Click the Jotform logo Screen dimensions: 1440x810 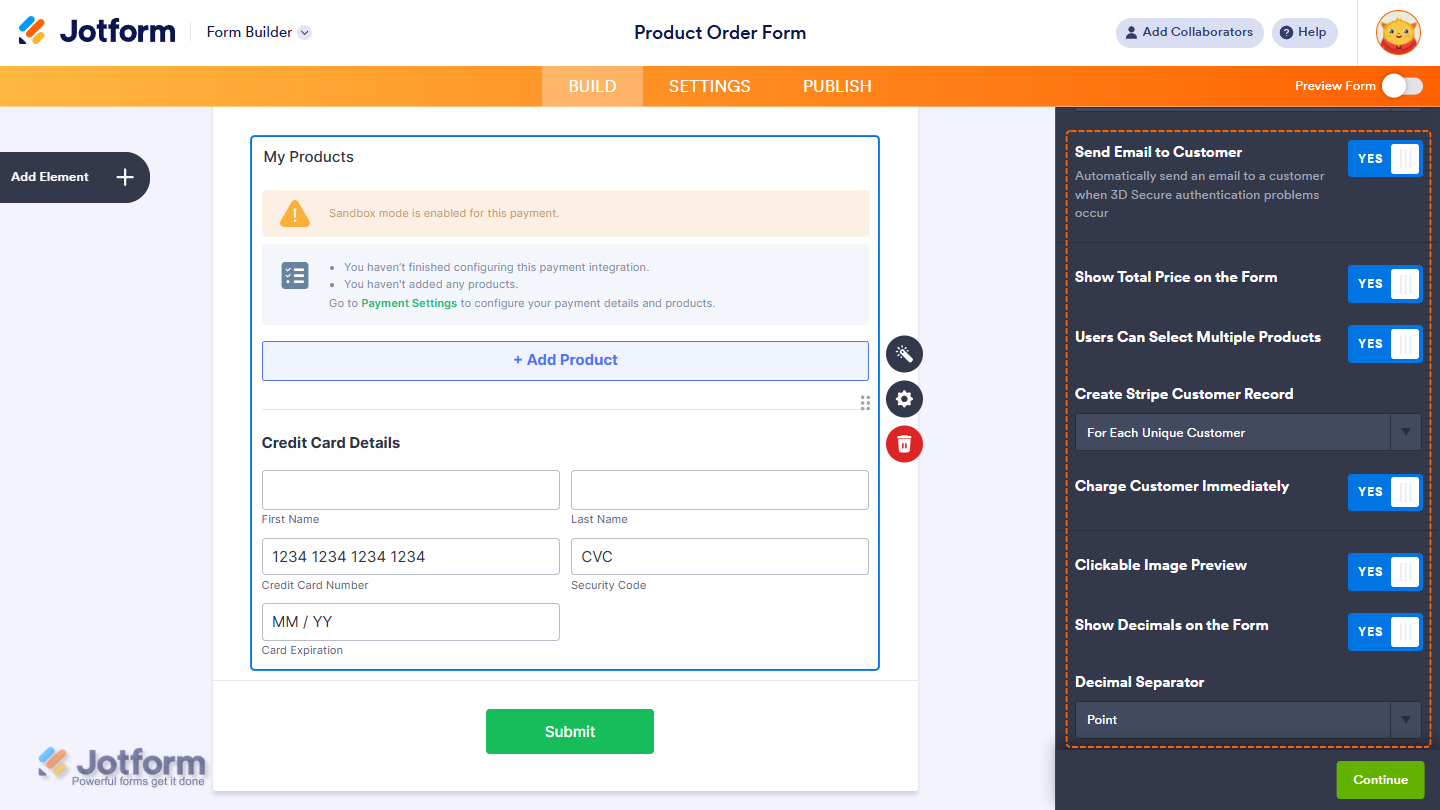tap(96, 30)
